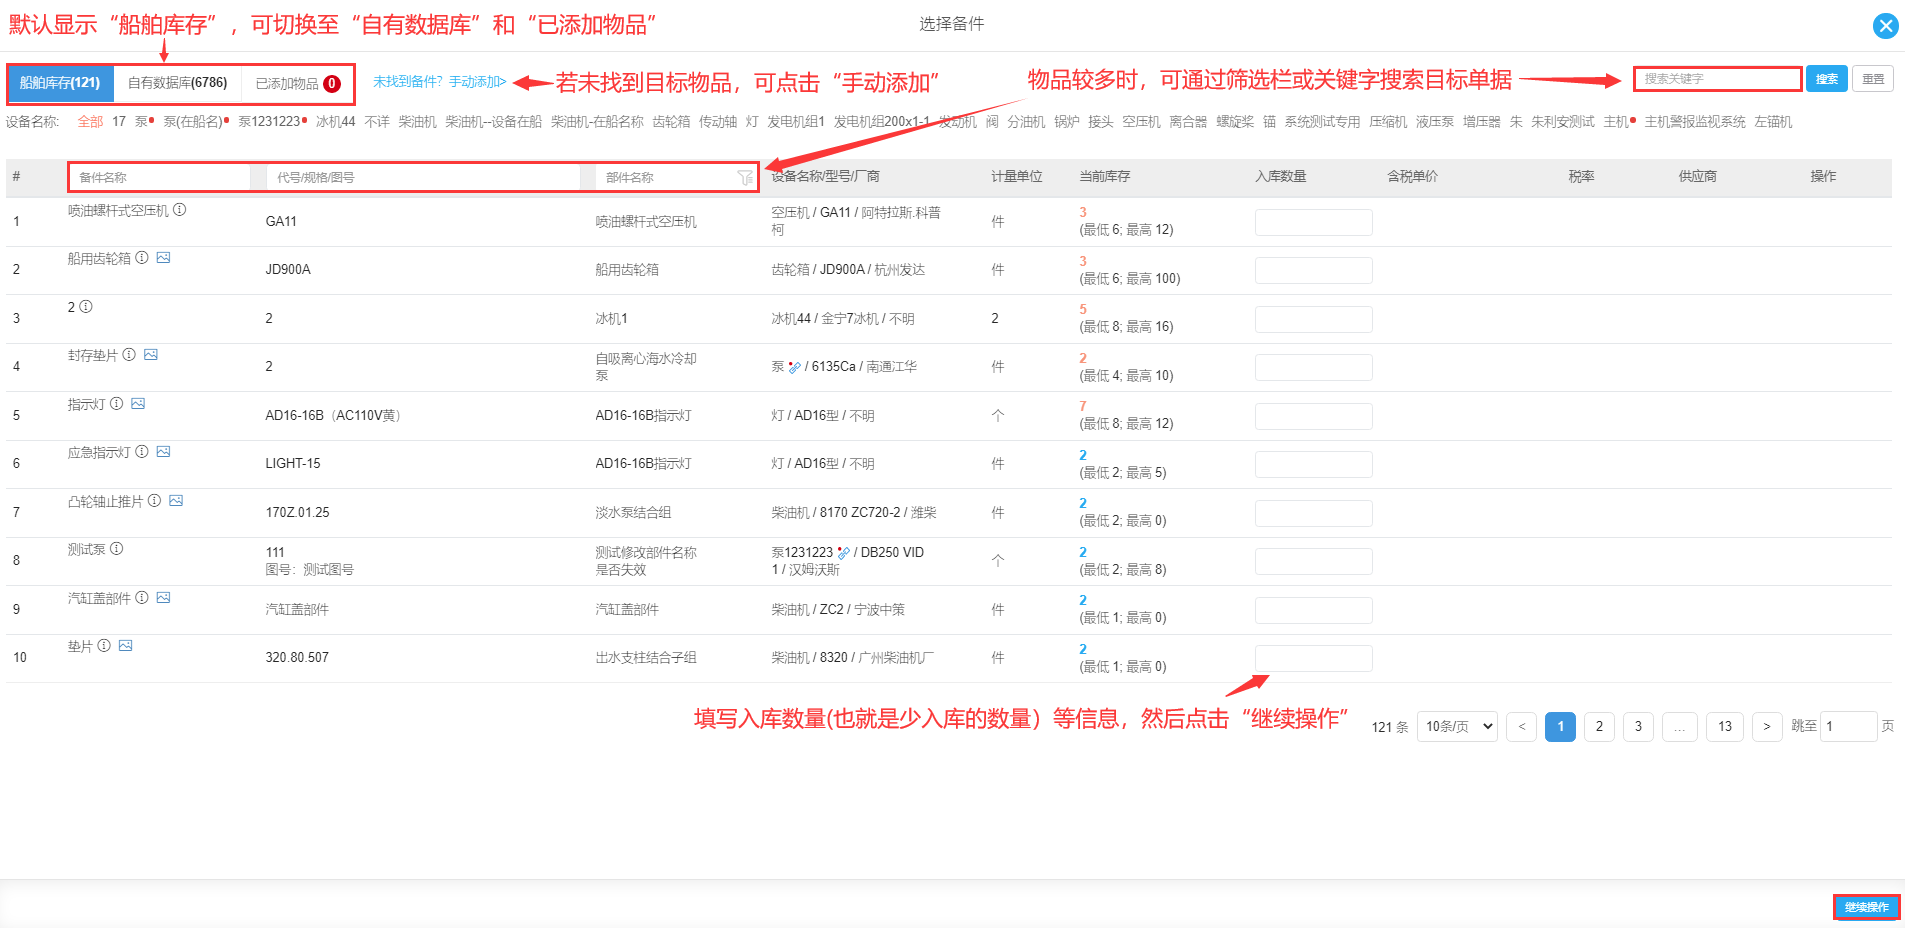
Task: Go to page 3
Action: pyautogui.click(x=1638, y=727)
